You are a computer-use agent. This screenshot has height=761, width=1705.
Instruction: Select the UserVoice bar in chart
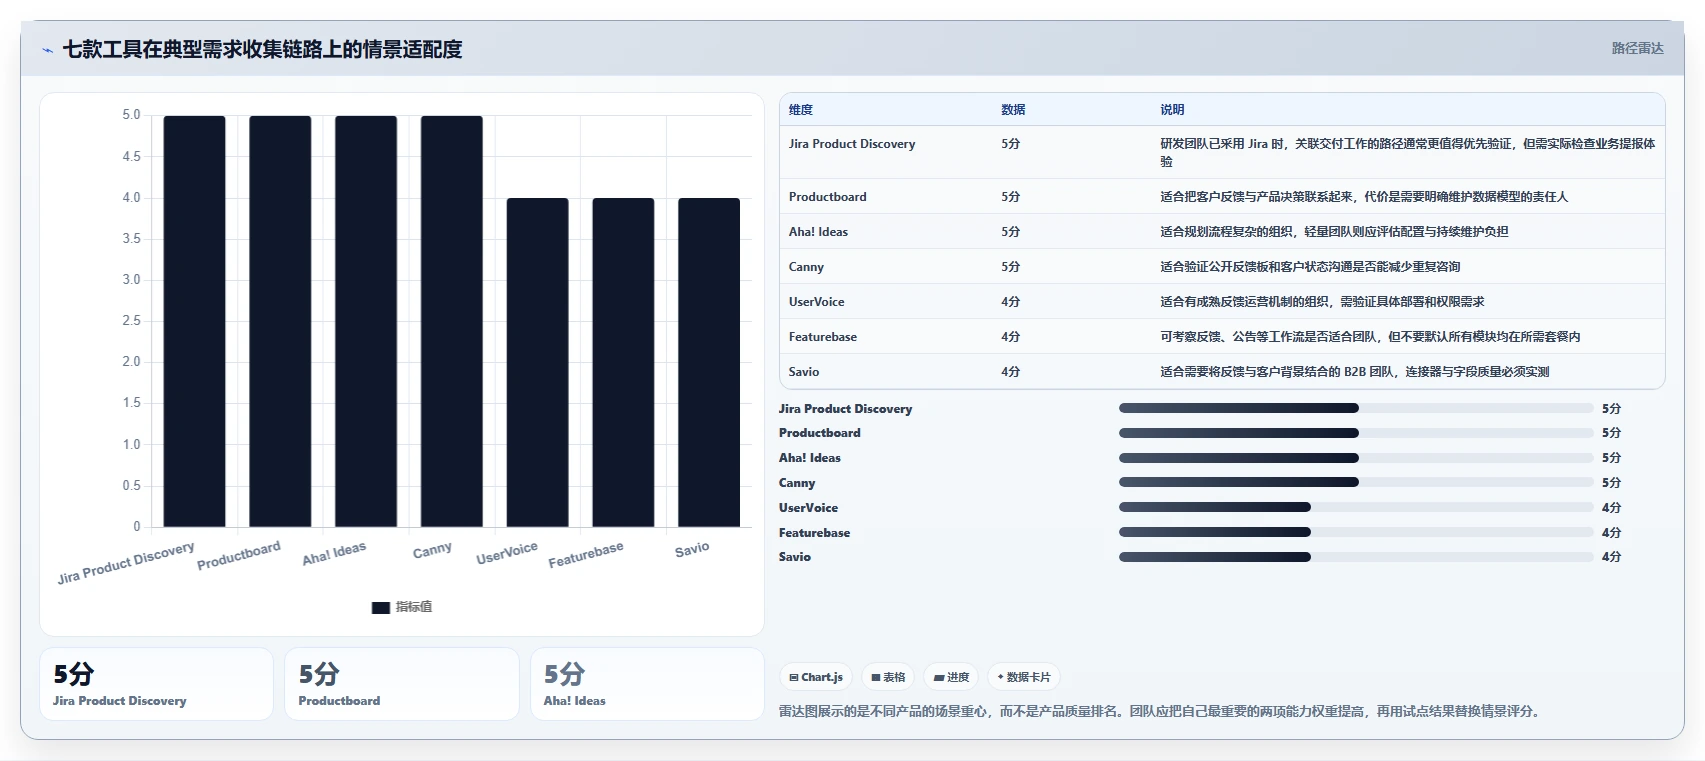(x=537, y=362)
